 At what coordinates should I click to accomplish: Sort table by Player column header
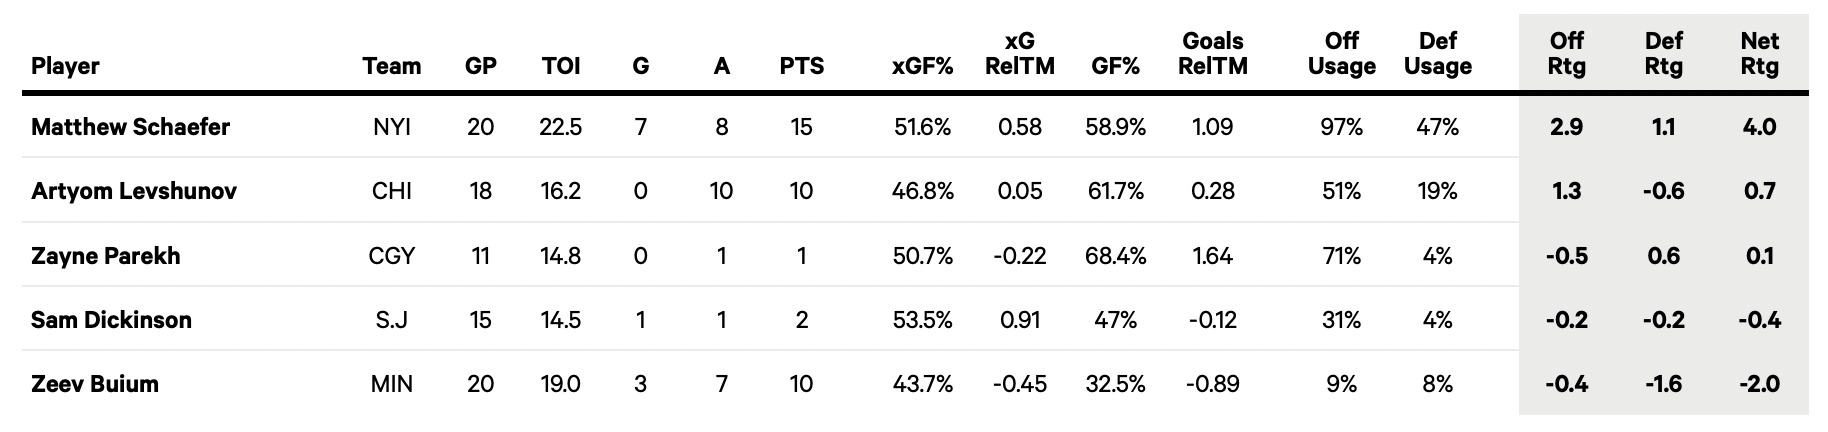66,66
